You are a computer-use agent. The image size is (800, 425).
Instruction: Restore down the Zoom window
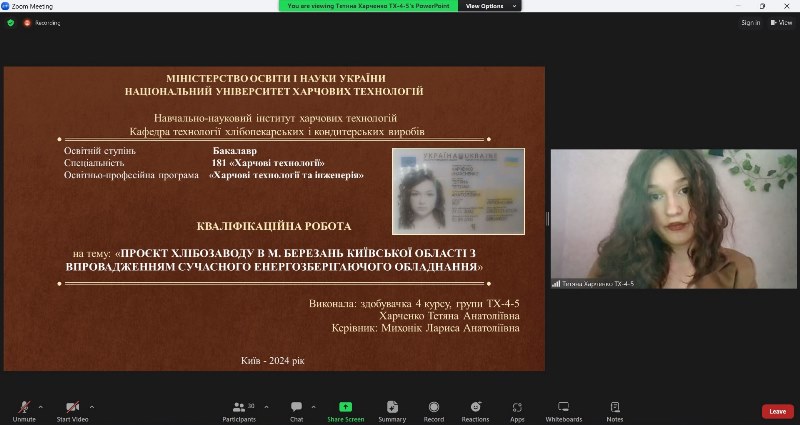click(762, 6)
